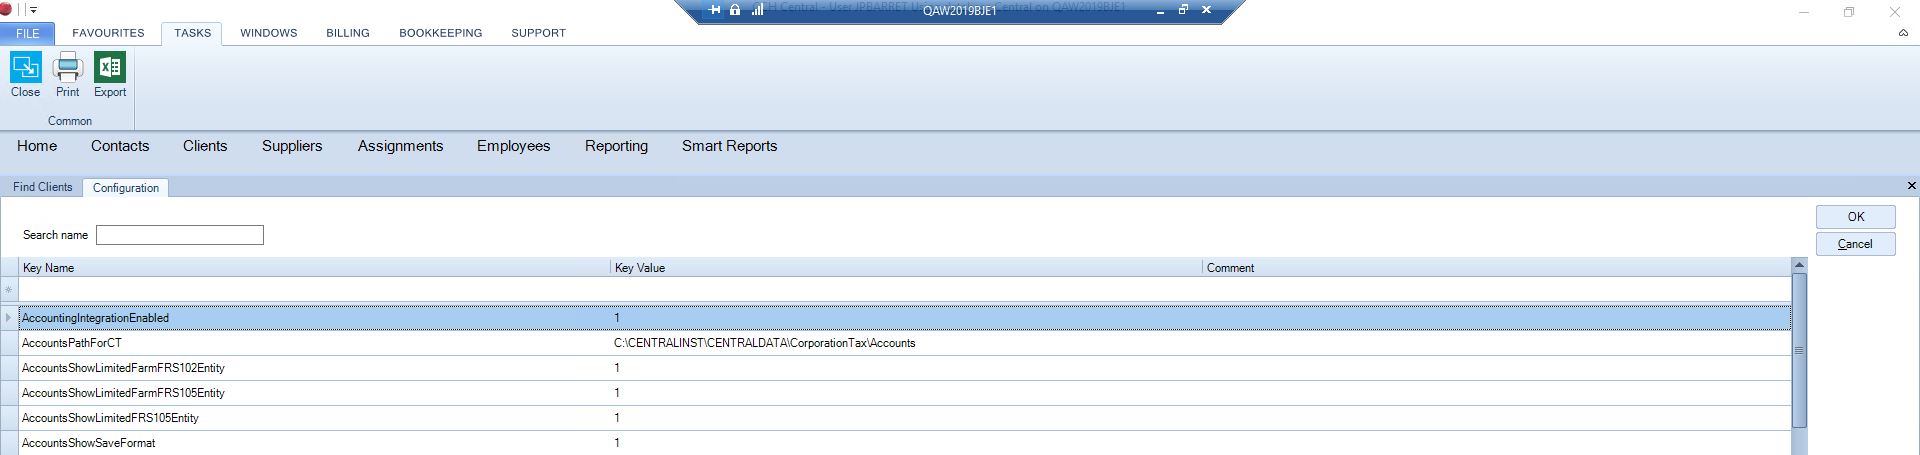Viewport: 1920px width, 455px height.
Task: Show connection signal info icon
Action: (x=757, y=10)
